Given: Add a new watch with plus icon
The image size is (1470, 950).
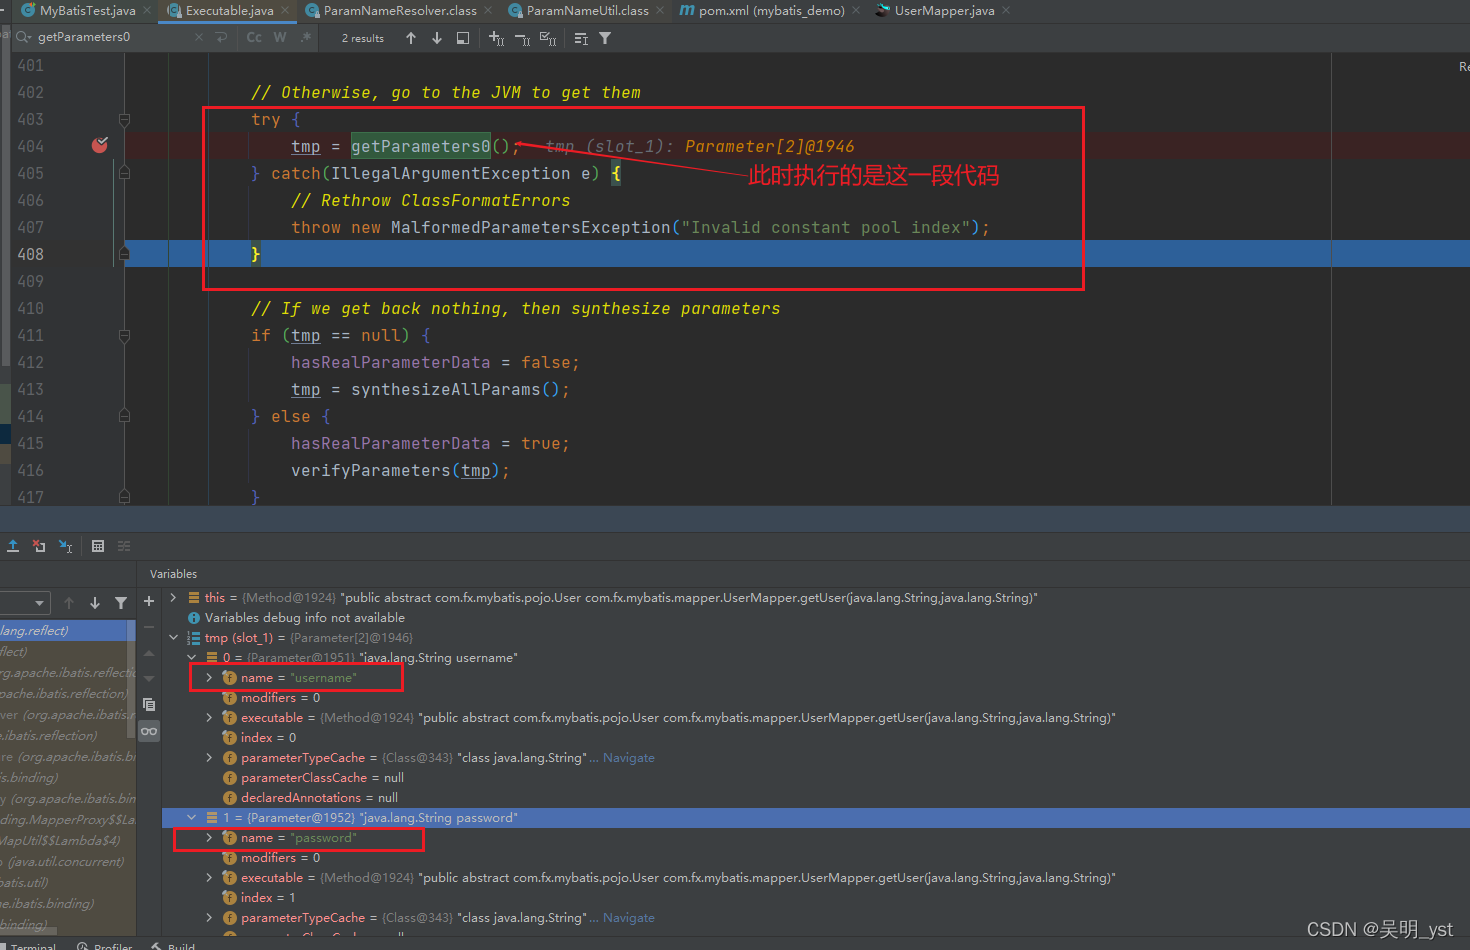Looking at the screenshot, I should [x=149, y=601].
